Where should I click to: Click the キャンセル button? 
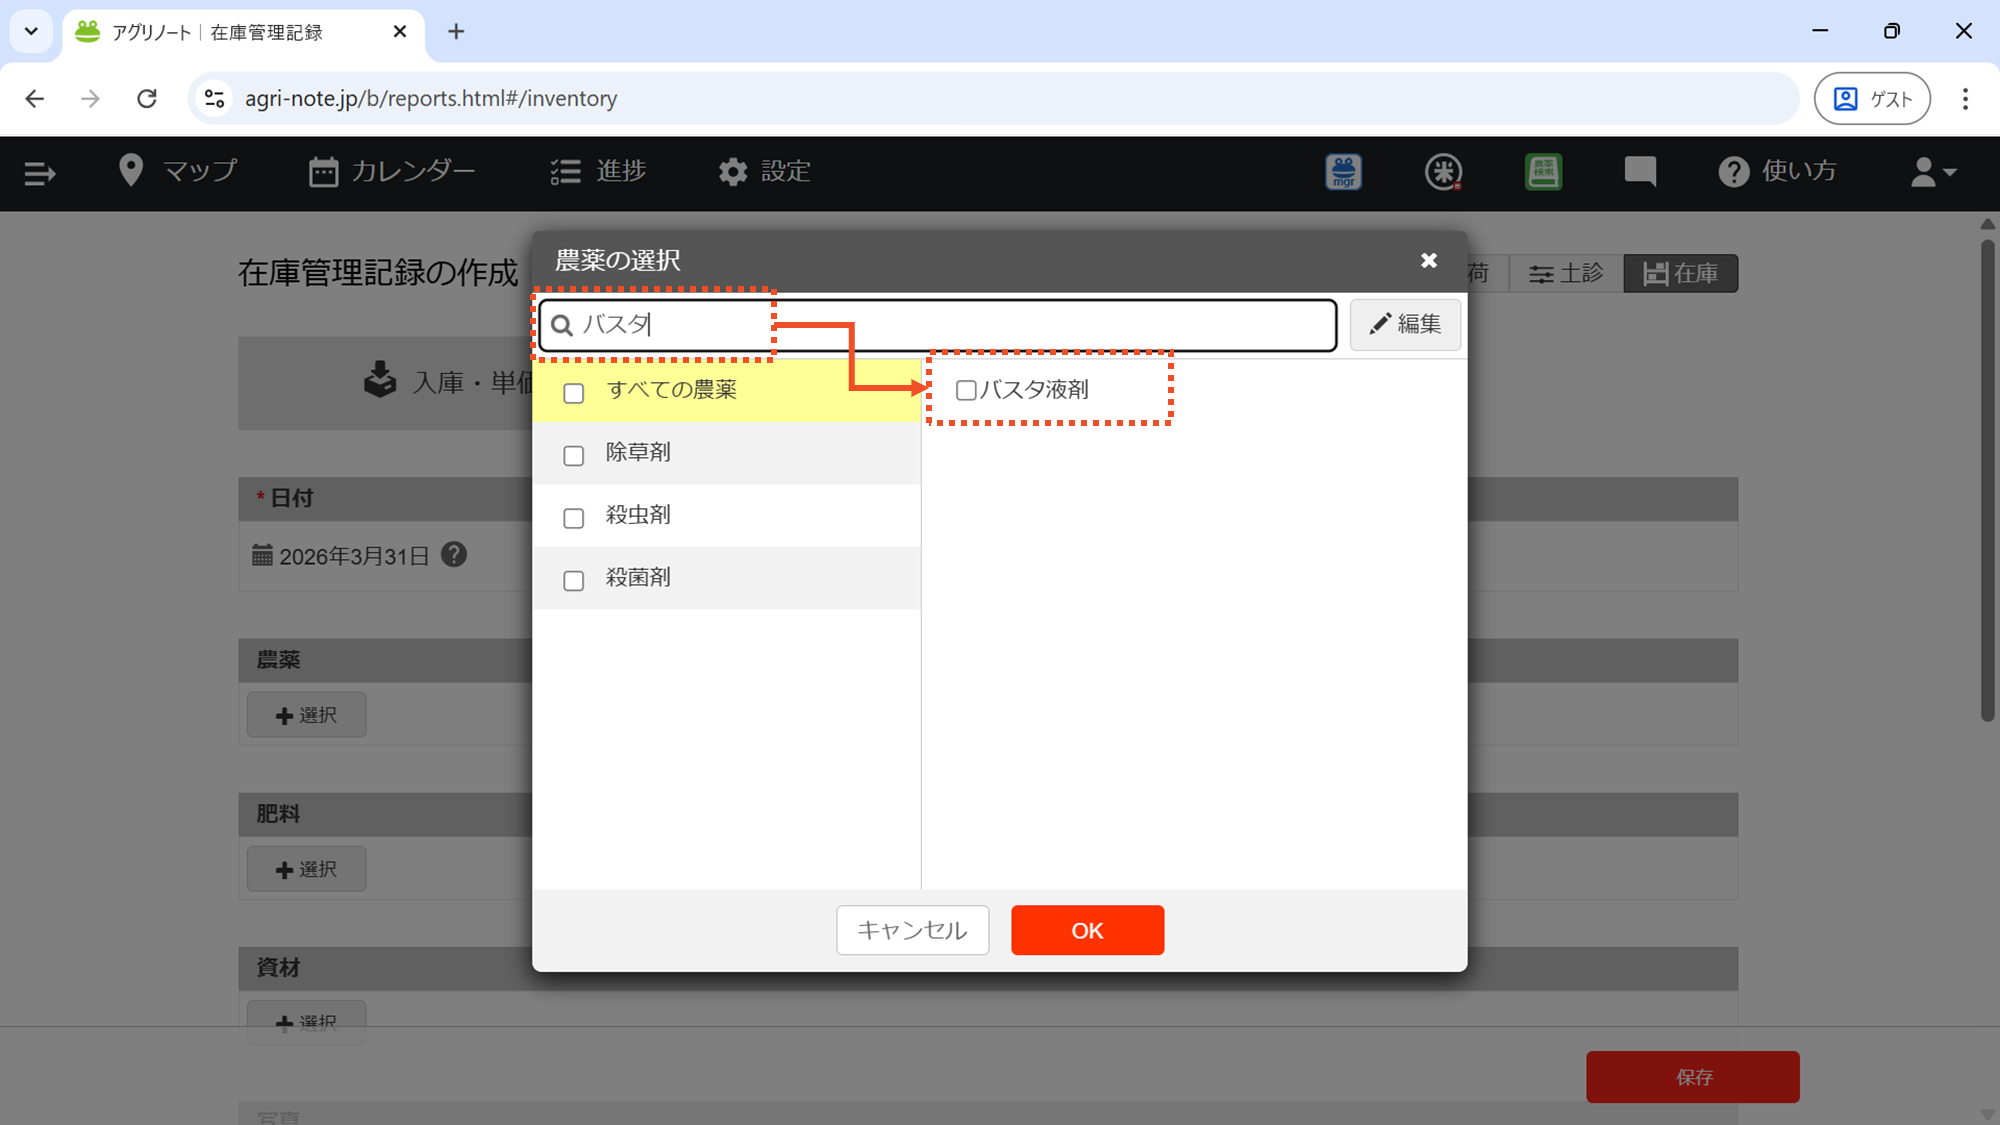click(913, 930)
